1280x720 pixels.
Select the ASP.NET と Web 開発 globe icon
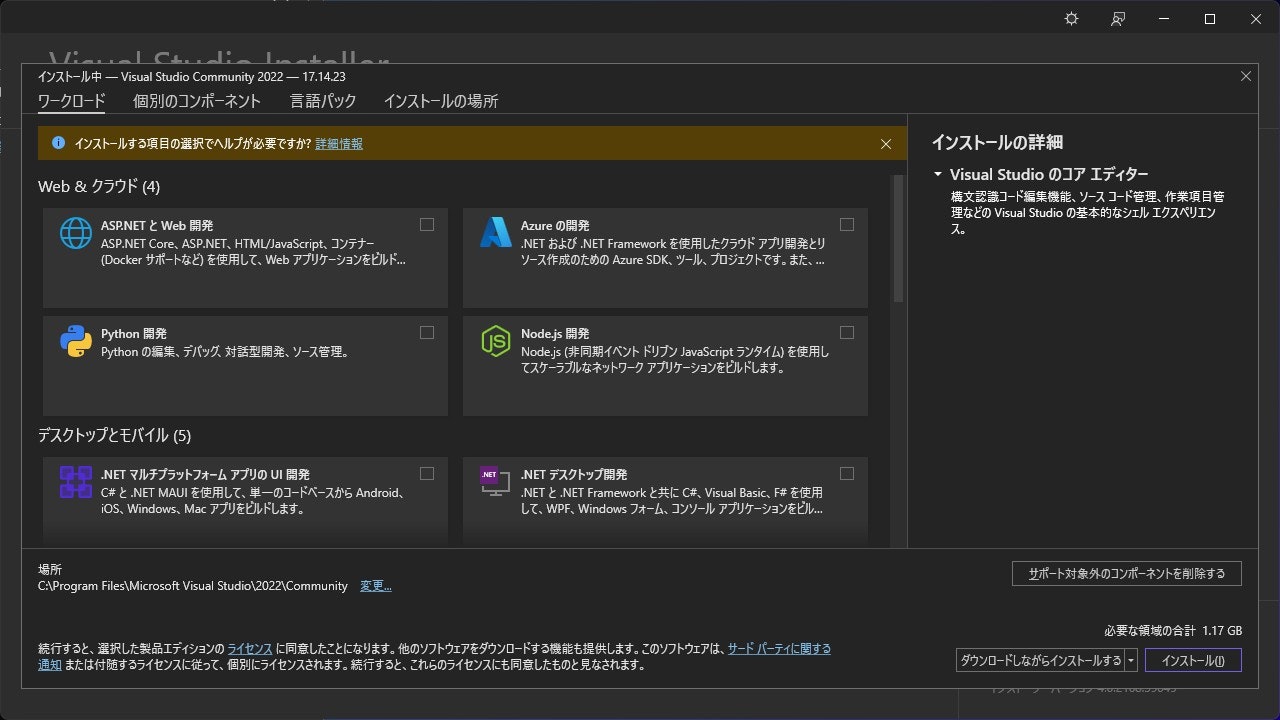coord(76,232)
